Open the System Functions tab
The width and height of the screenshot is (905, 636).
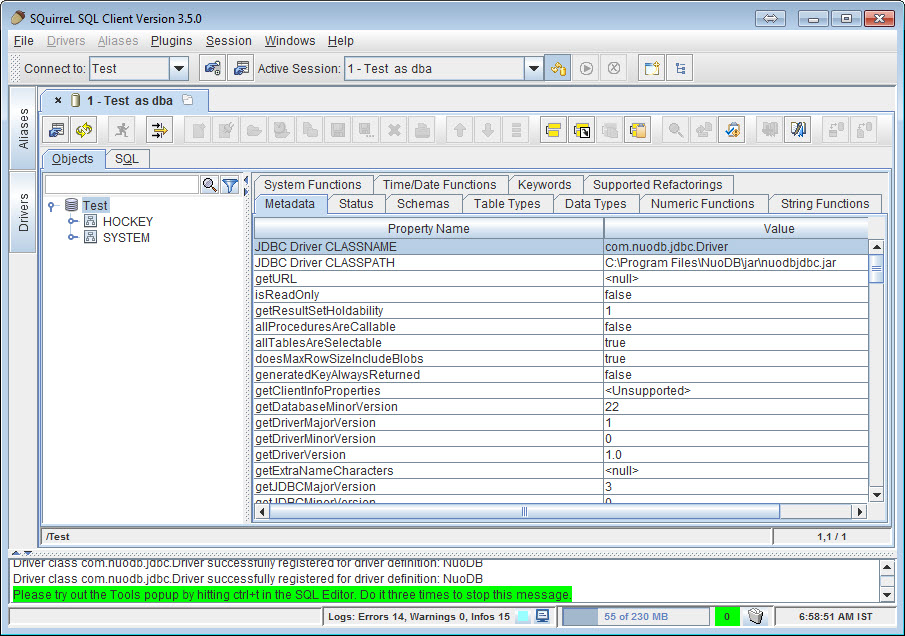pos(313,185)
